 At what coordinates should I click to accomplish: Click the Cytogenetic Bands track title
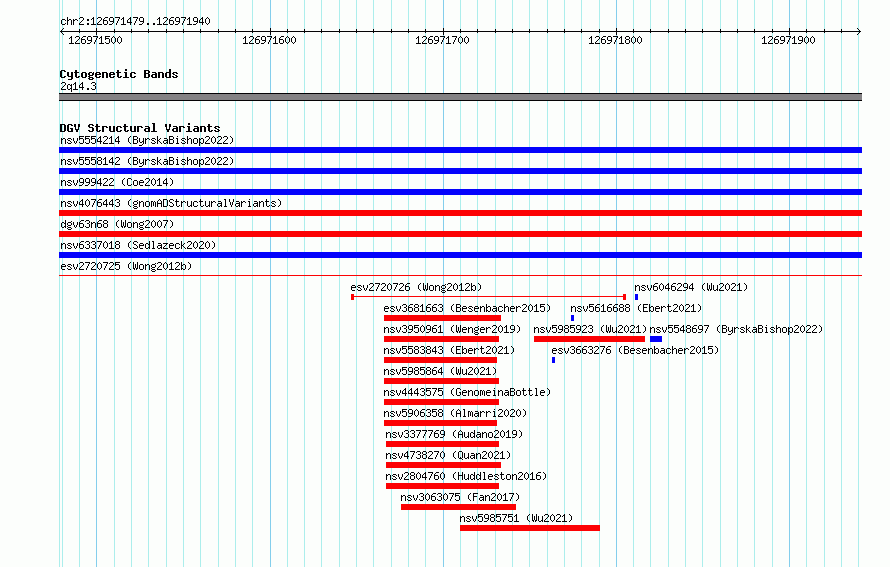tap(119, 74)
